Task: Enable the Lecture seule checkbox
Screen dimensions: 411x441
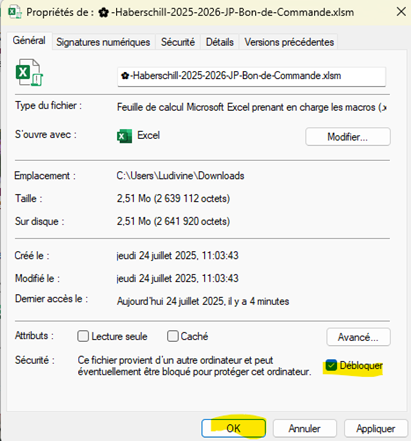Action: coord(83,336)
